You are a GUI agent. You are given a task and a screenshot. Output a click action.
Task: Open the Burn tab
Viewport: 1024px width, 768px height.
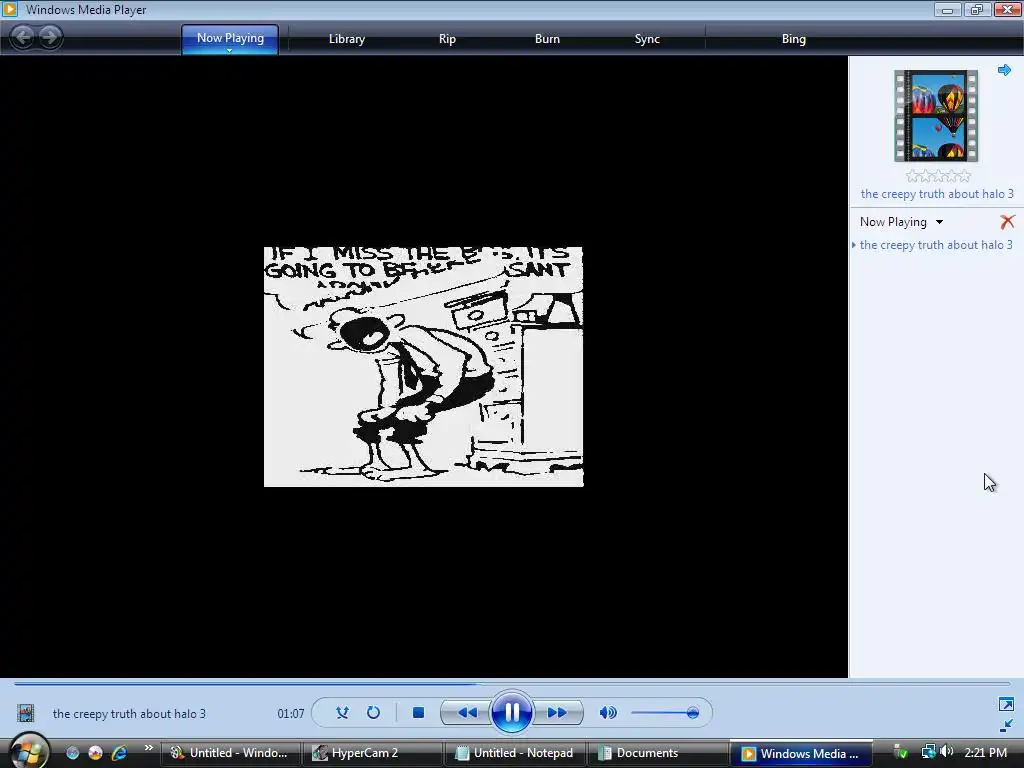pyautogui.click(x=547, y=39)
